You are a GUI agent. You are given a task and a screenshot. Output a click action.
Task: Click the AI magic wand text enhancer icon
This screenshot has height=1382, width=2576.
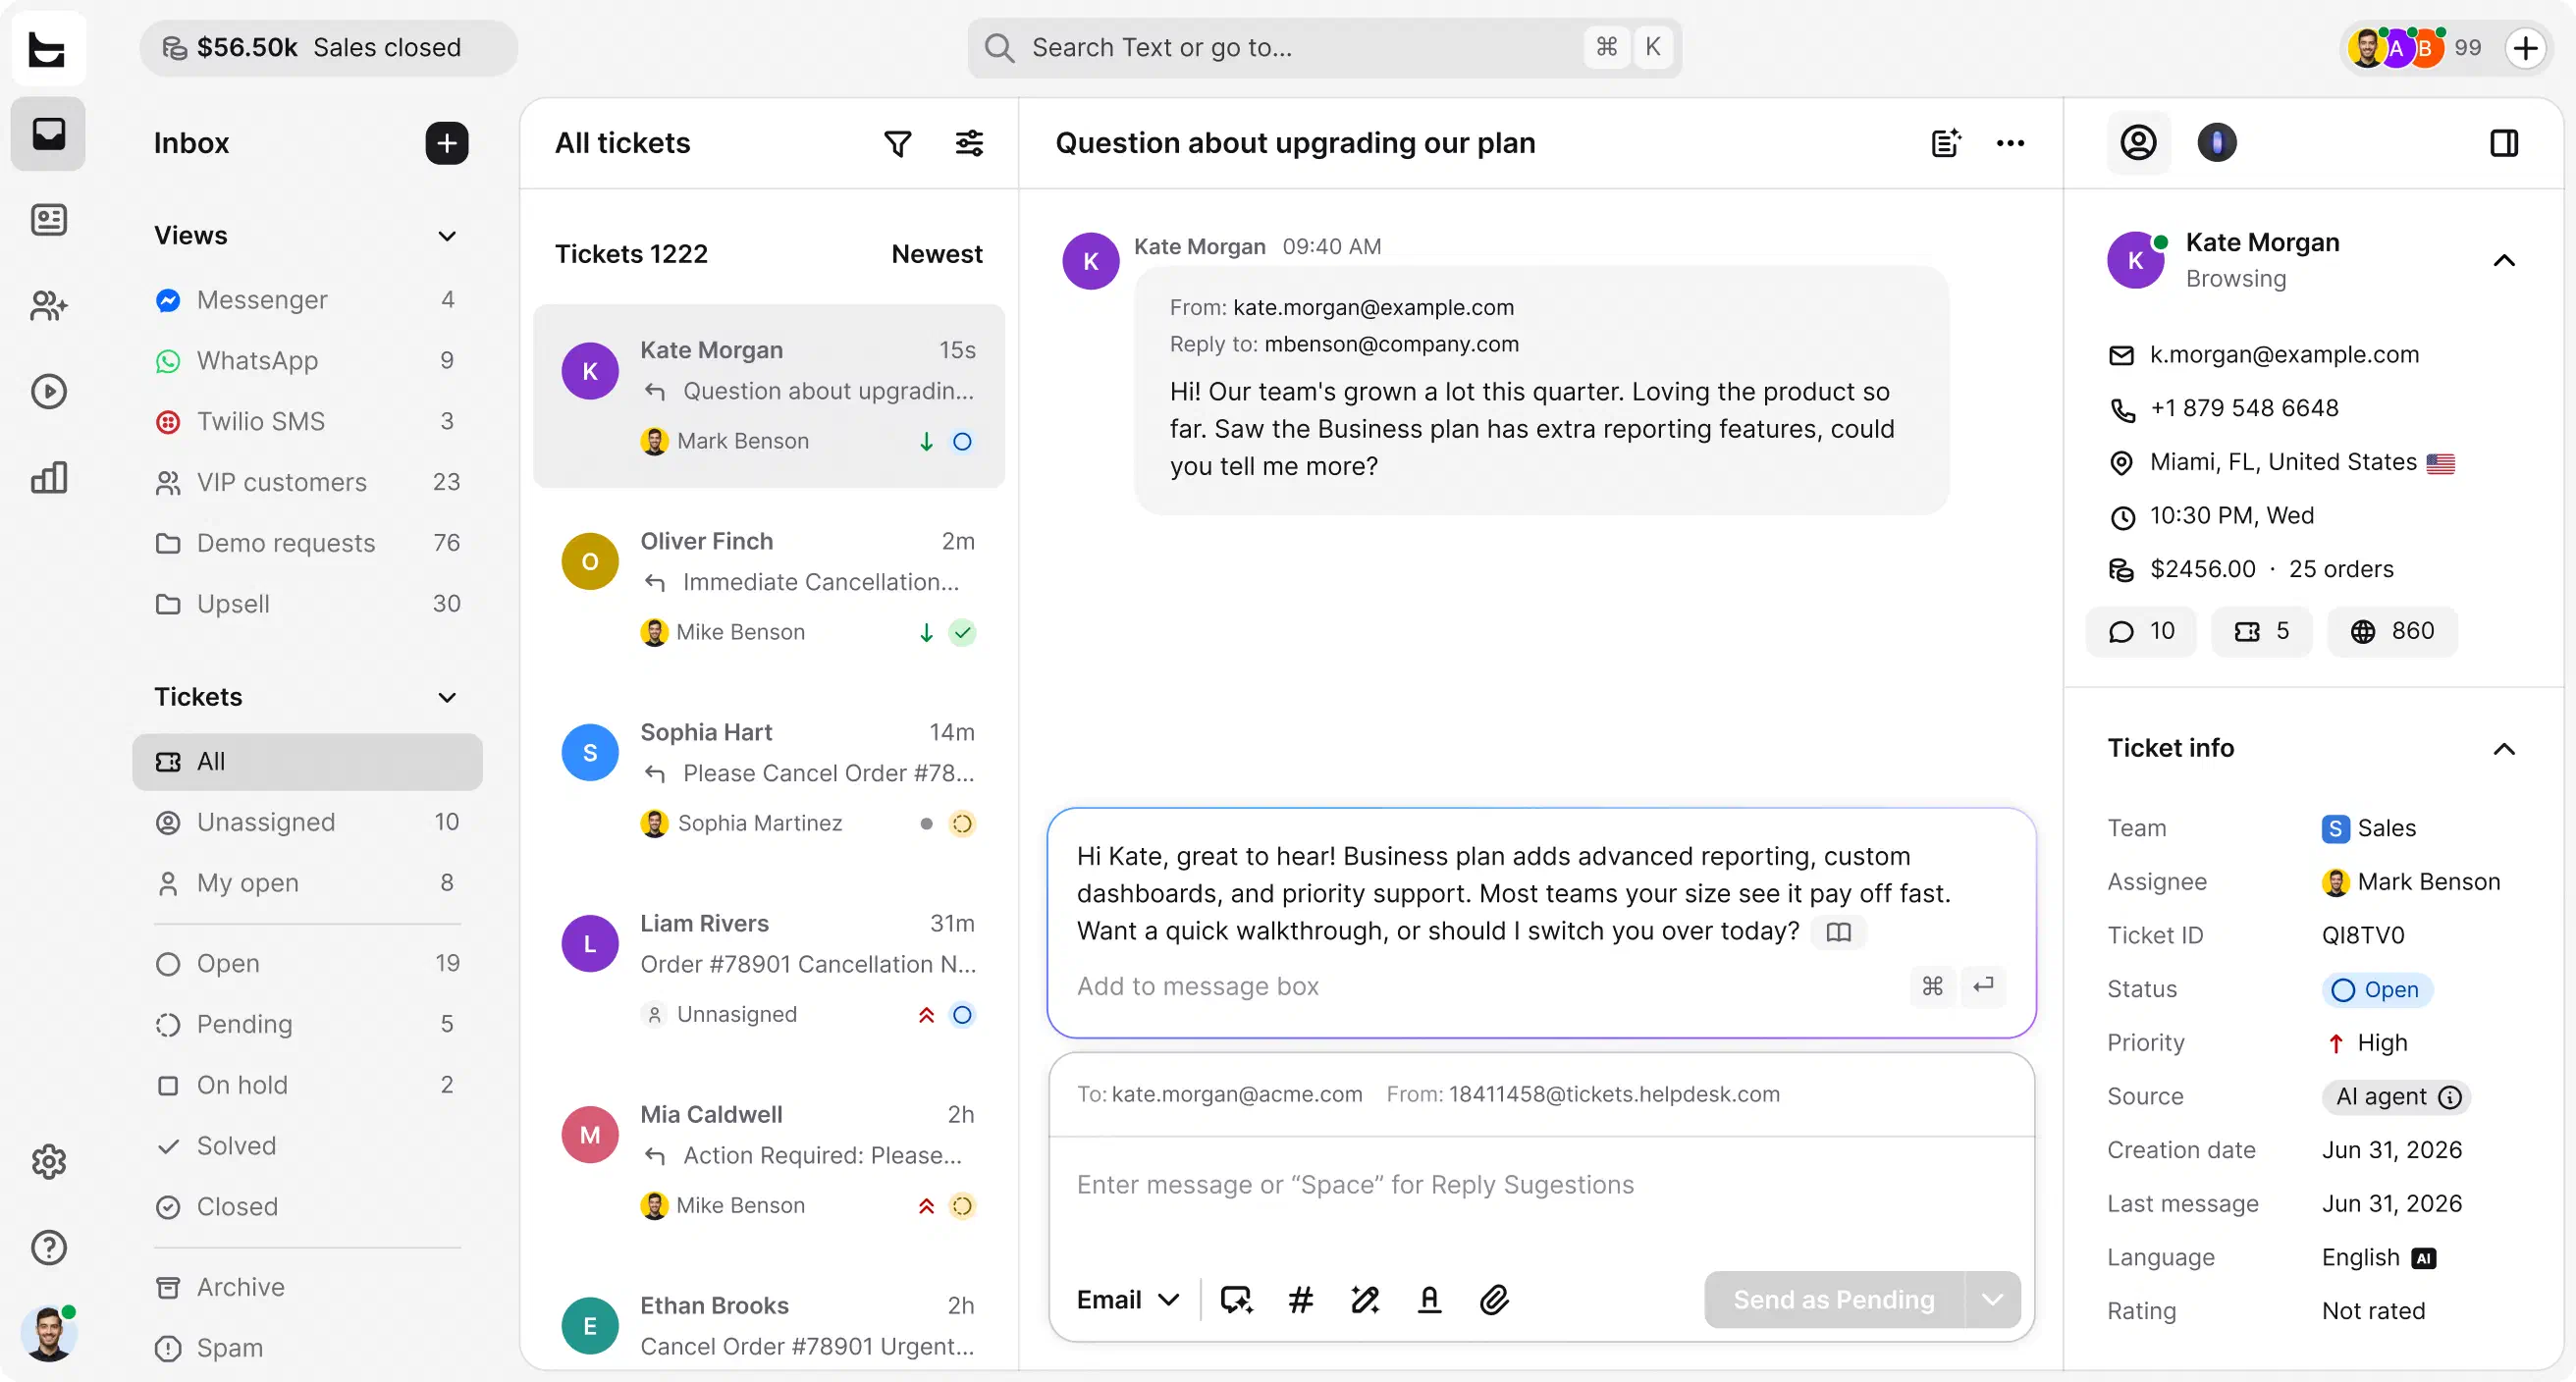(x=1365, y=1300)
